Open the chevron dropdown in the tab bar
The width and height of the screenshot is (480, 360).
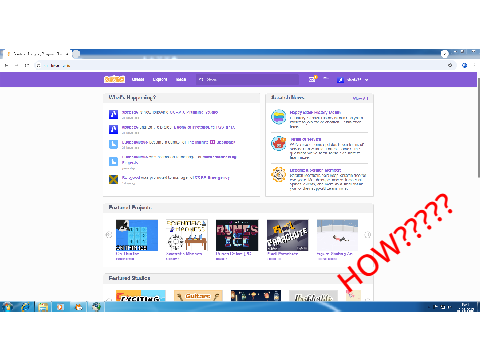click(444, 54)
